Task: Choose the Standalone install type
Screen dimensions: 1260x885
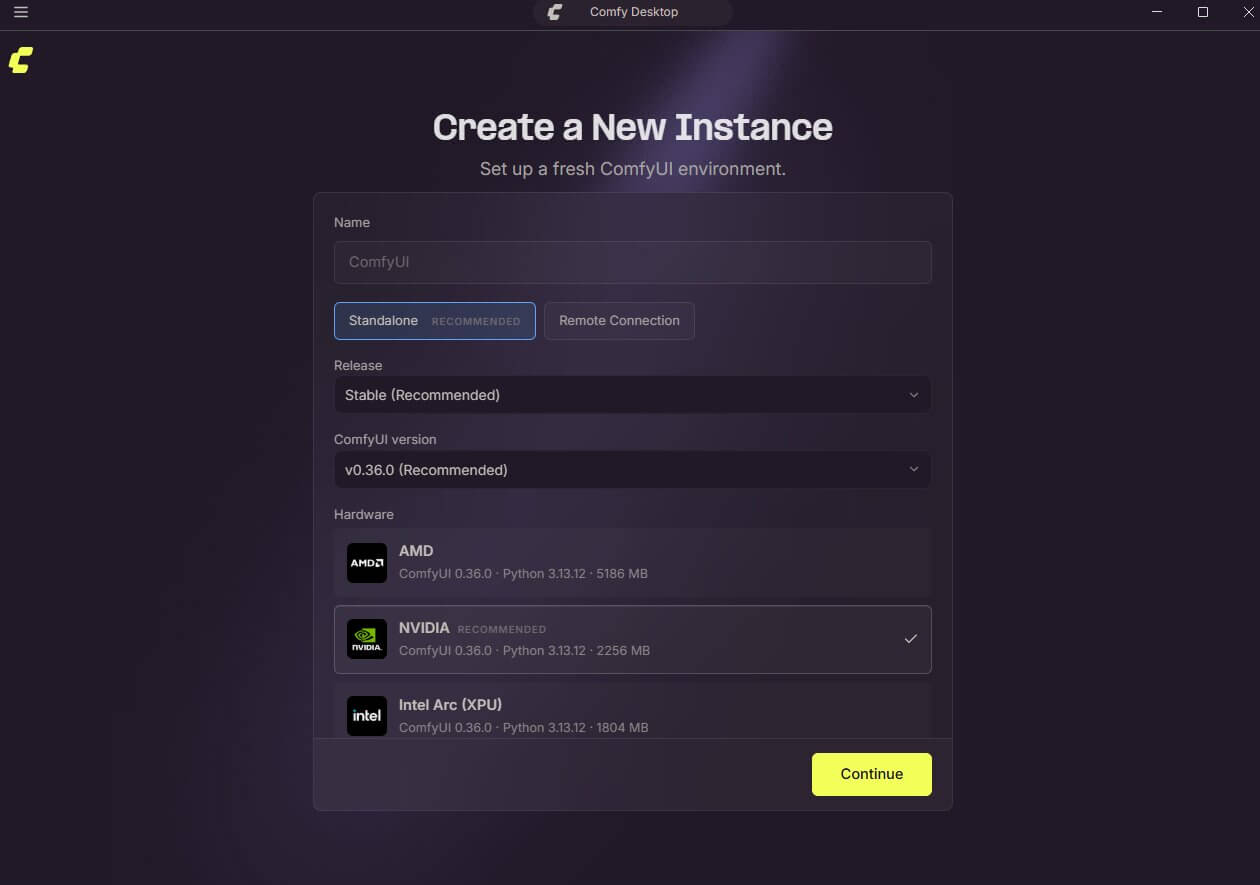Action: [435, 321]
